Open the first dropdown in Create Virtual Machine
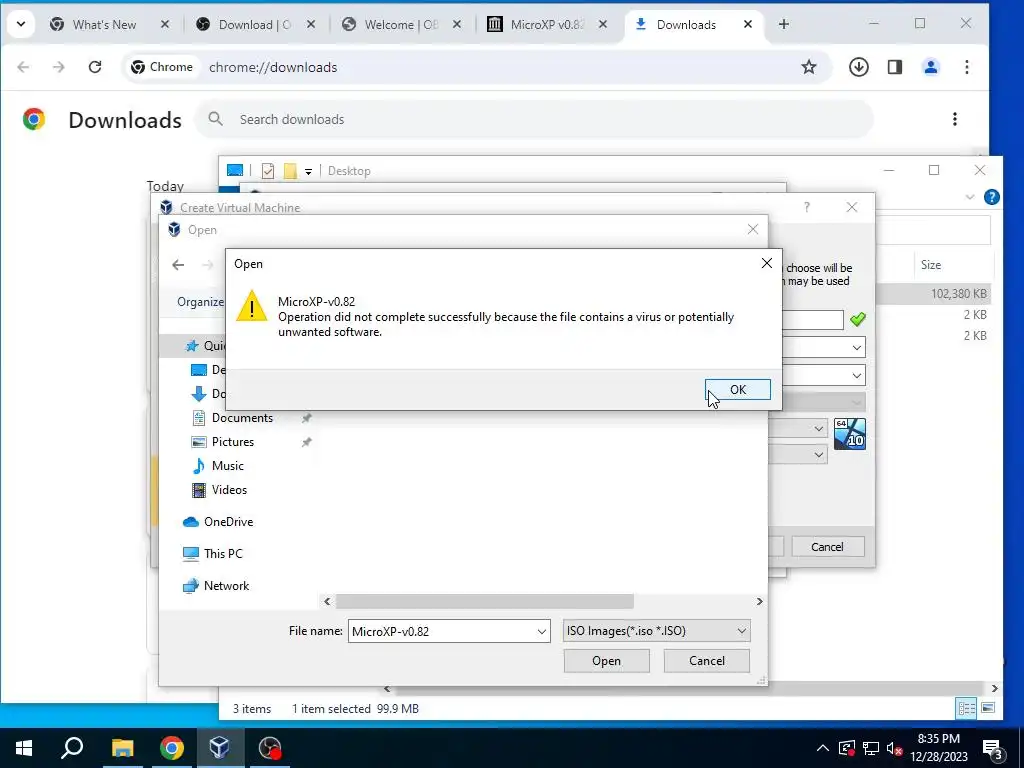 [x=857, y=347]
